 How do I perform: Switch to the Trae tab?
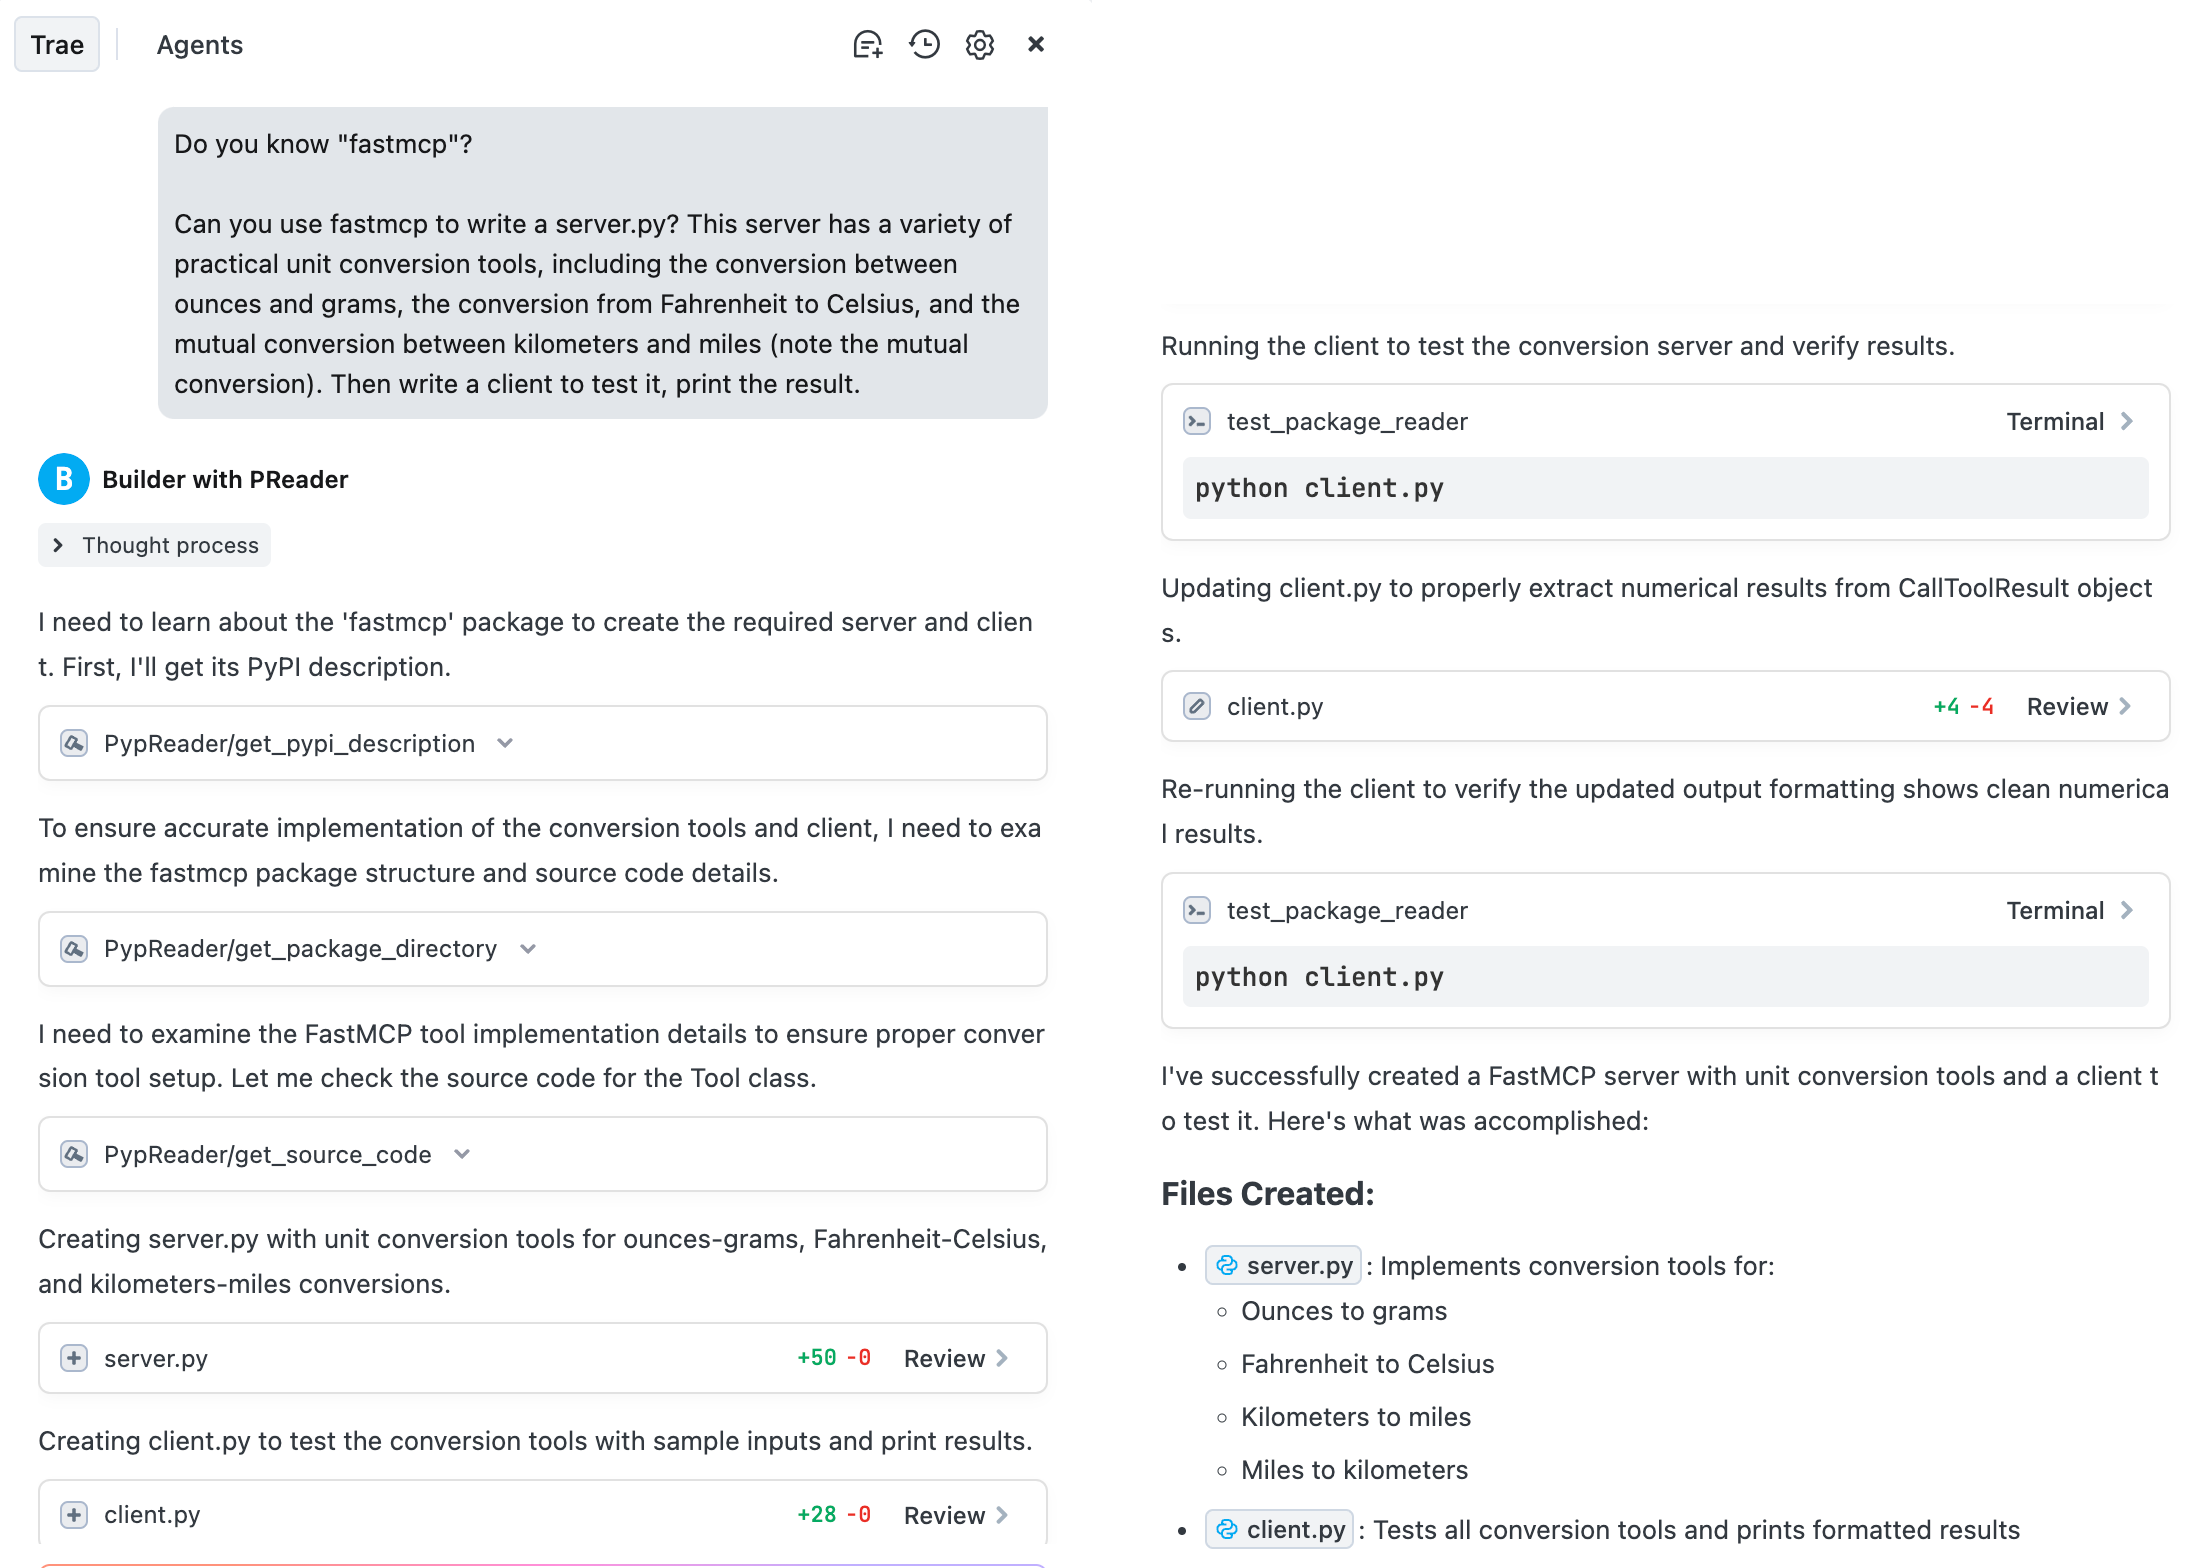coord(57,45)
